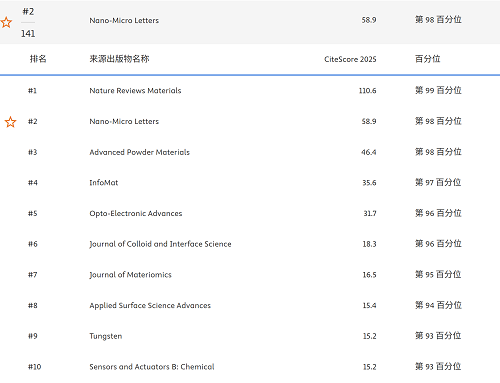
Task: Open Tungsten journal link
Action: [x=106, y=336]
